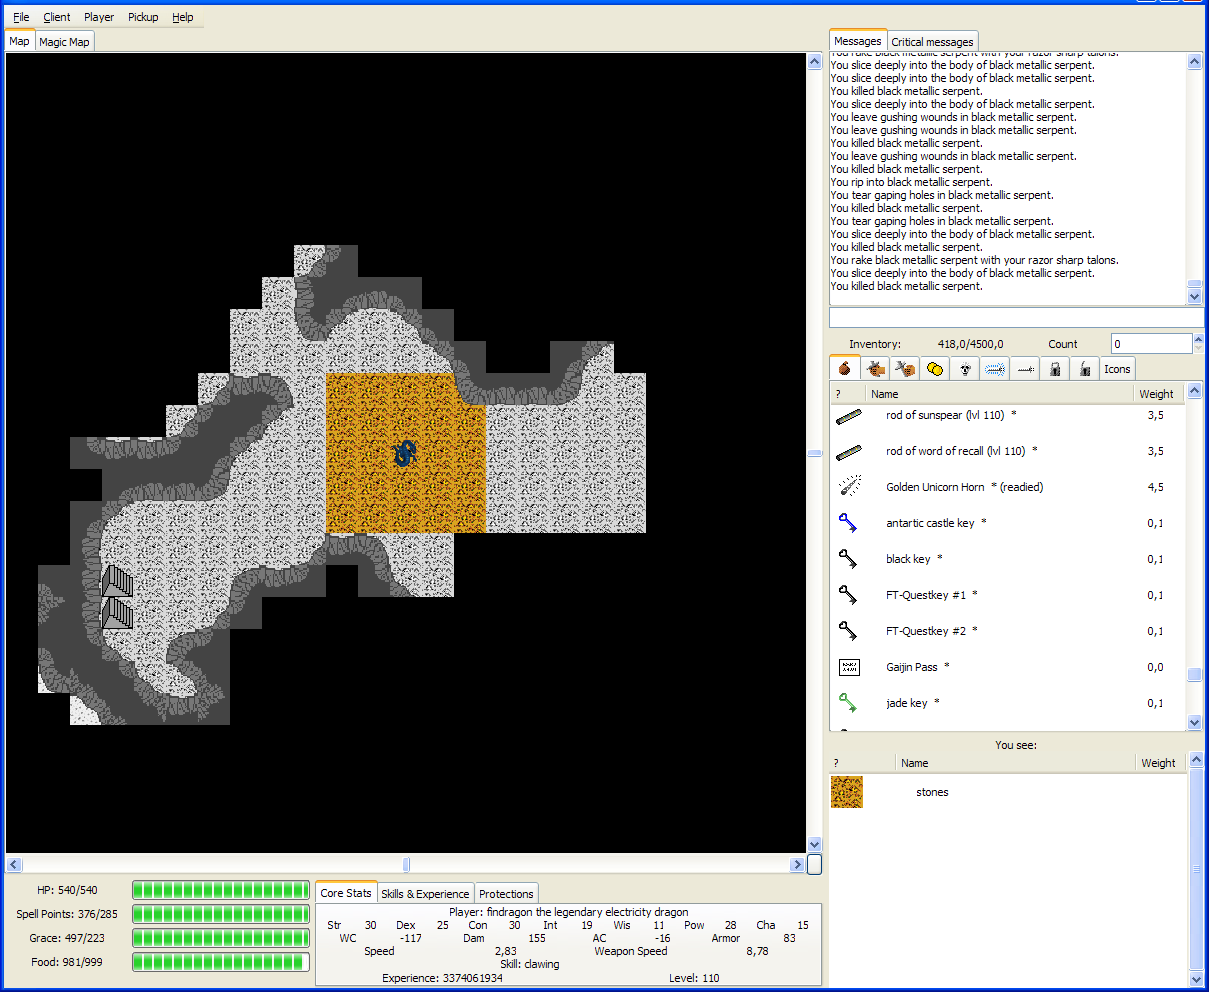This screenshot has width=1209, height=992.
Task: Click the messages scrollbar down arrow
Action: [x=1195, y=296]
